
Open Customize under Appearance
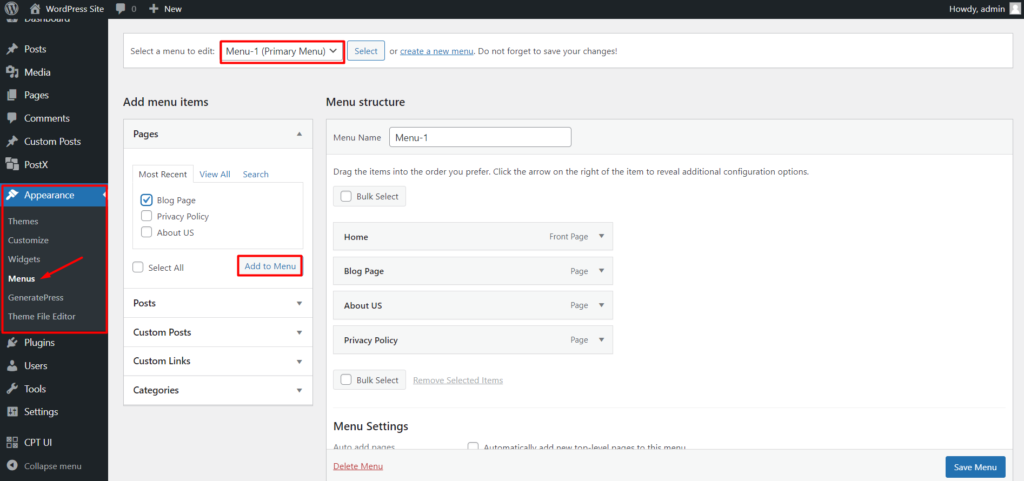28,240
